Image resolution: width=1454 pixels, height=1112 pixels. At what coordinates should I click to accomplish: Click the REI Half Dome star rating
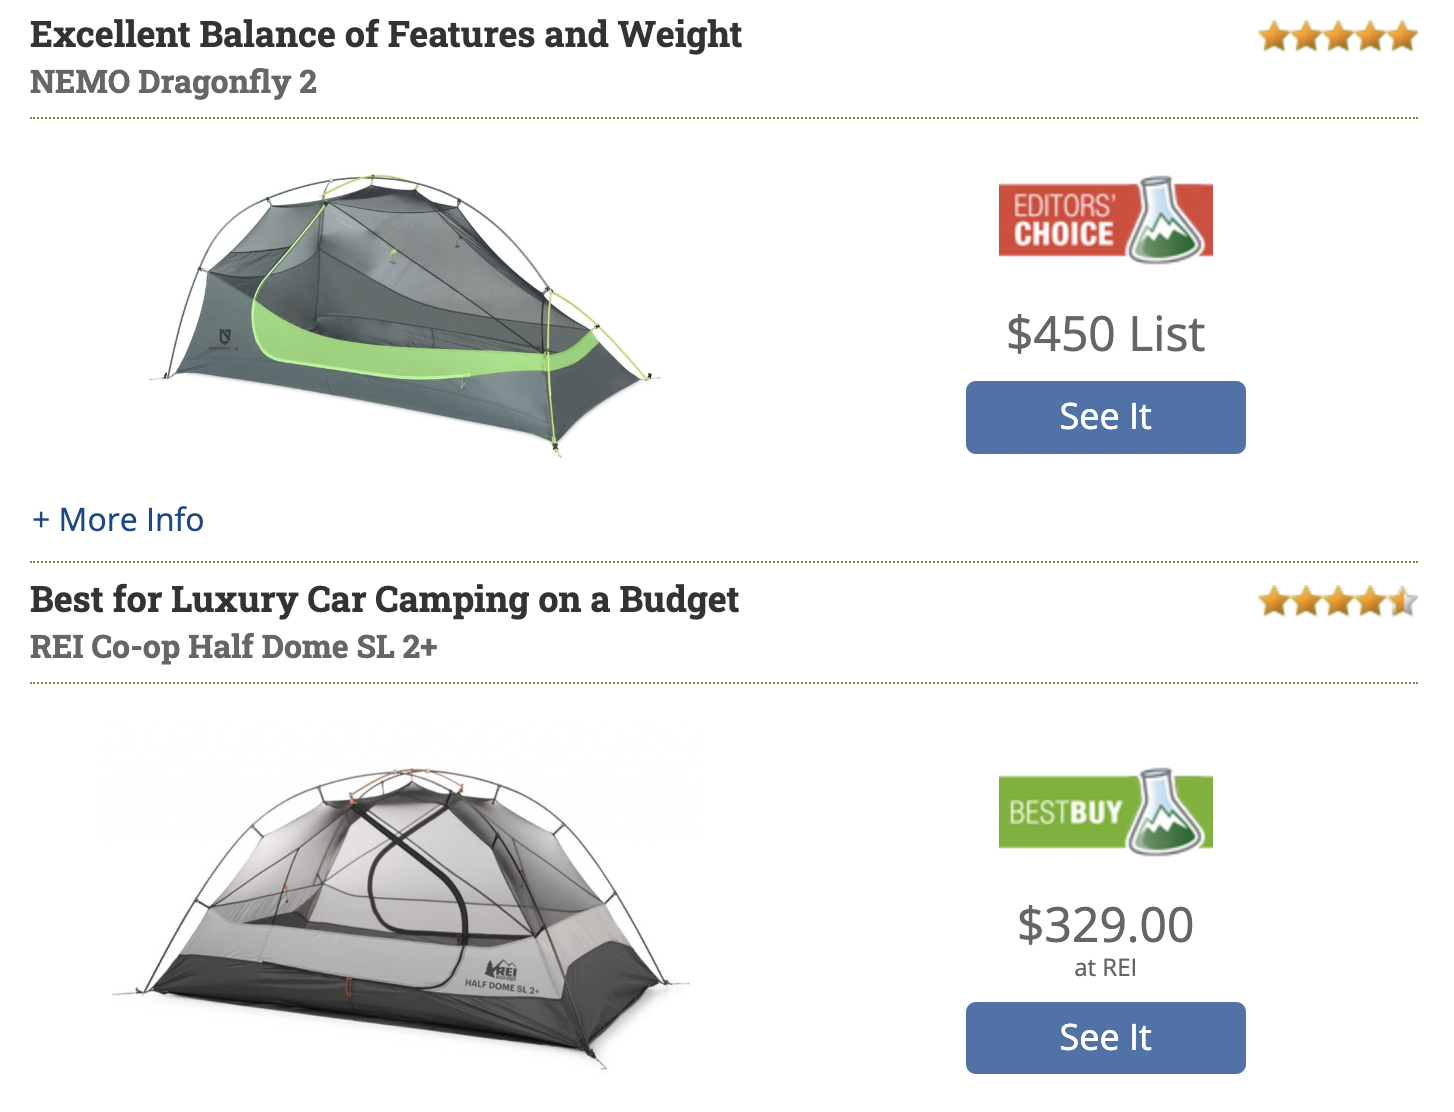[1338, 601]
